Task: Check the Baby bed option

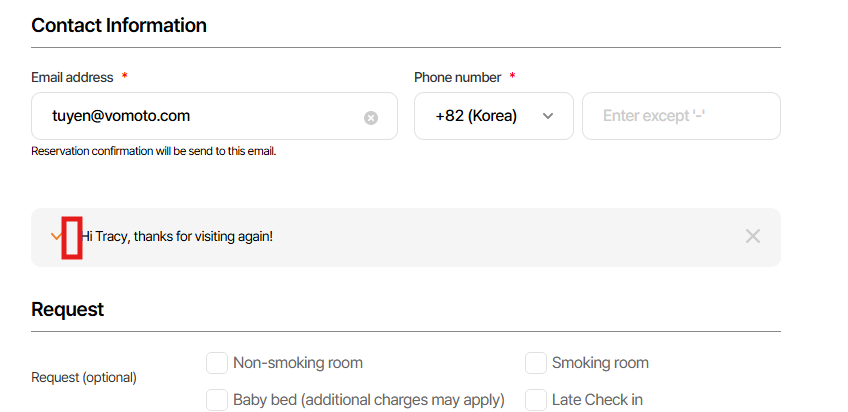Action: (x=217, y=400)
